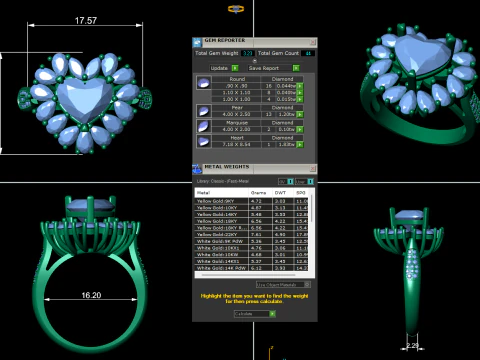Click the 7.61 grams cell

point(261,234)
